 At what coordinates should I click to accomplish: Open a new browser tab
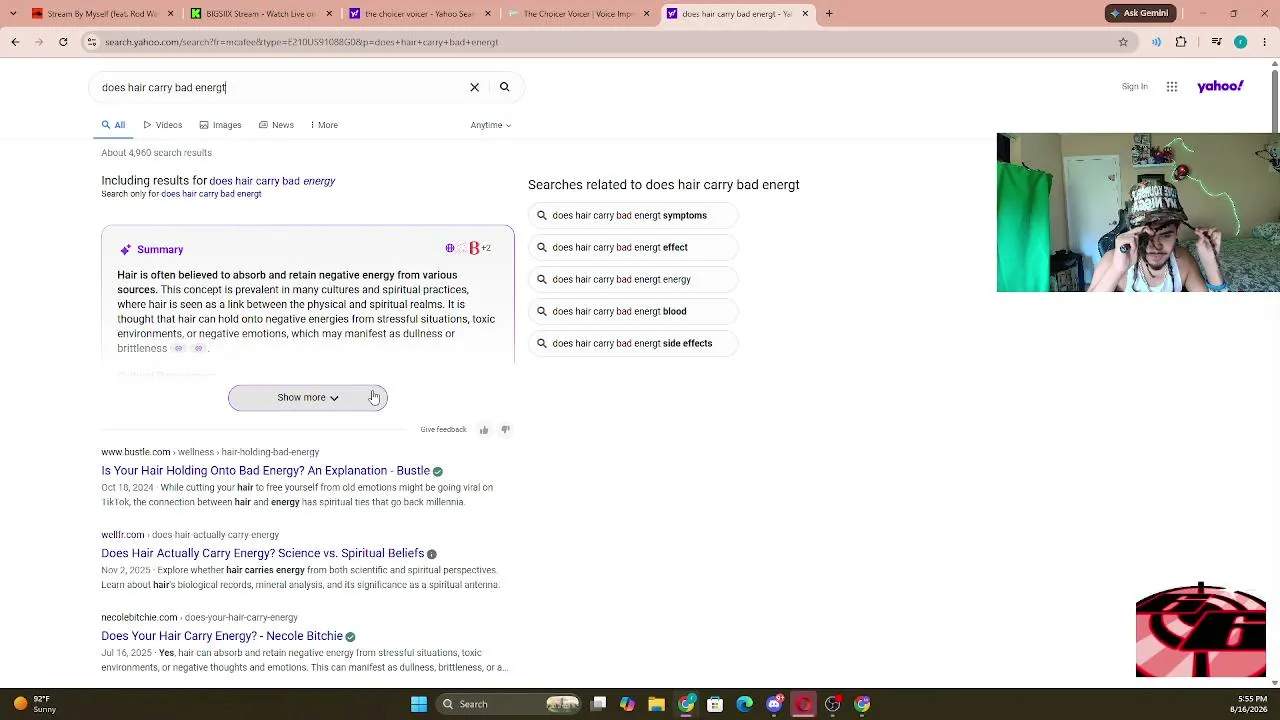point(829,14)
